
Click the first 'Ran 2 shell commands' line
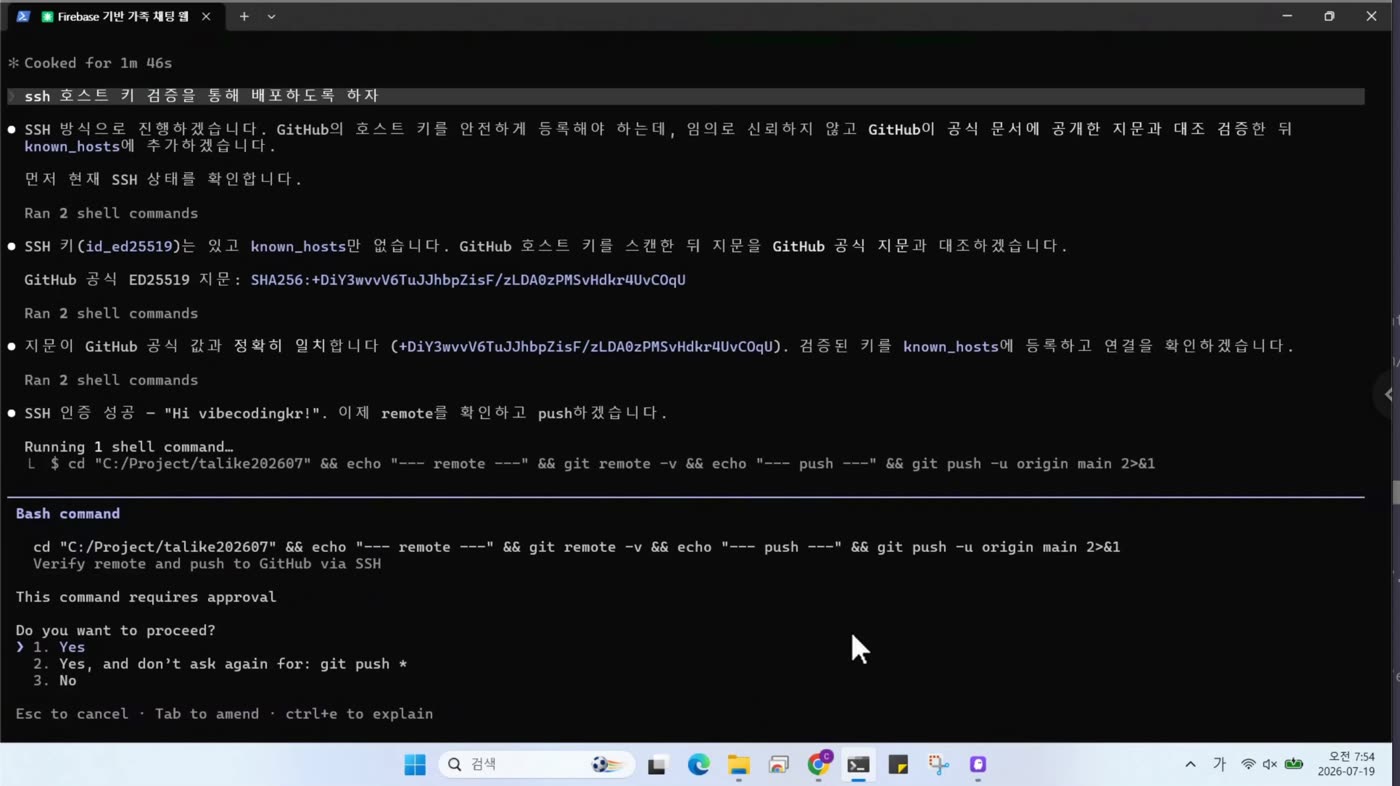(x=111, y=213)
